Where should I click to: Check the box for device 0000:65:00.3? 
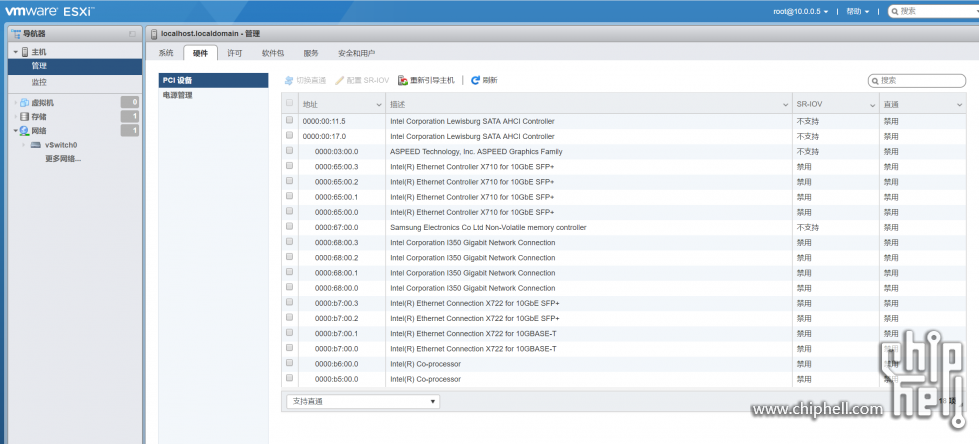(x=289, y=165)
